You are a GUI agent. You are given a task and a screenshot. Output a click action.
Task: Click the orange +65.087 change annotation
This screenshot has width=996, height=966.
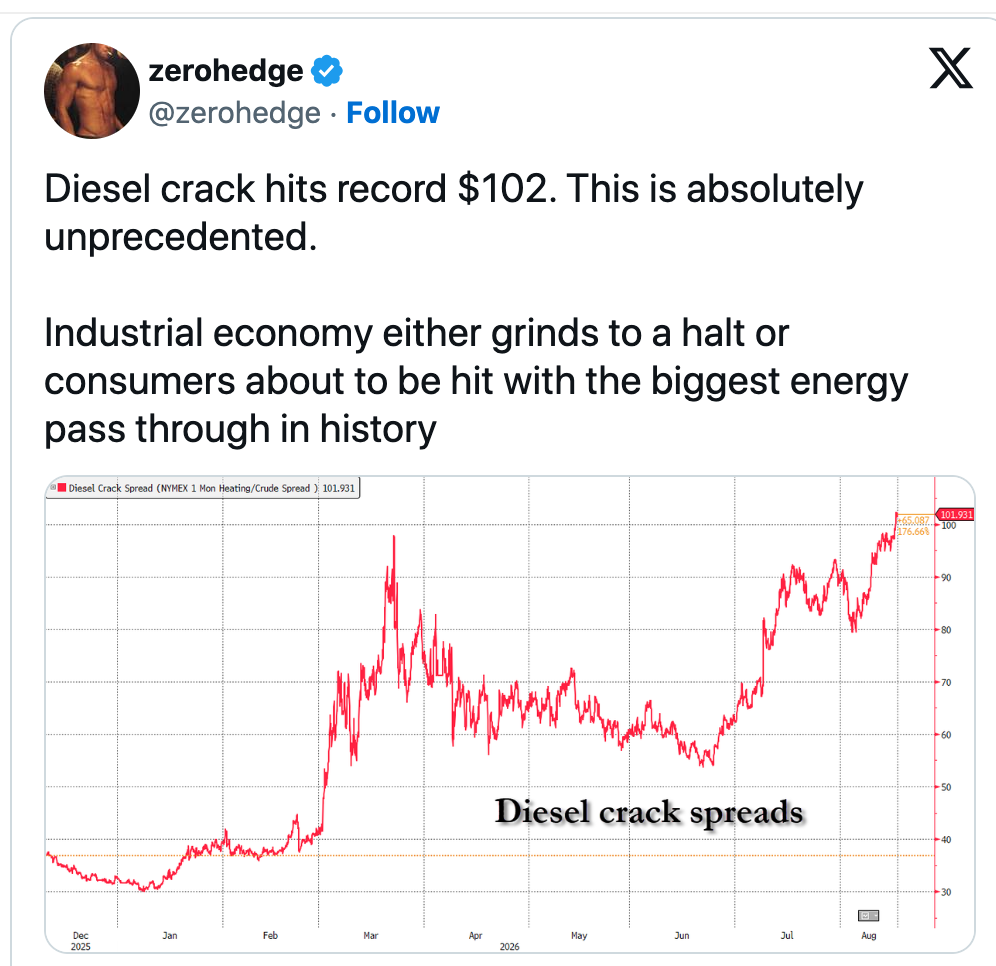913,520
